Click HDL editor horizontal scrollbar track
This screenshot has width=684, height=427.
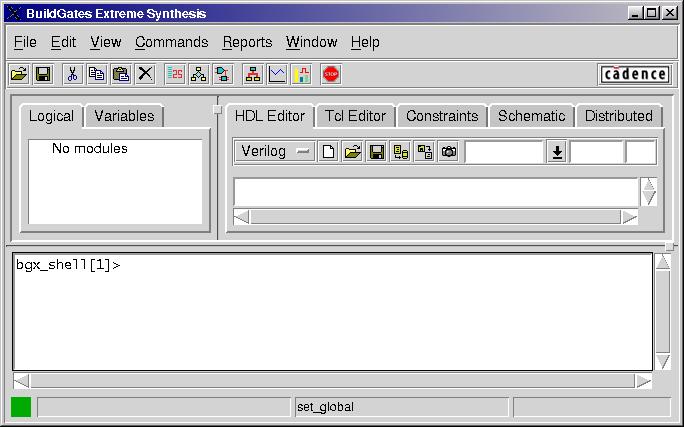coord(435,217)
